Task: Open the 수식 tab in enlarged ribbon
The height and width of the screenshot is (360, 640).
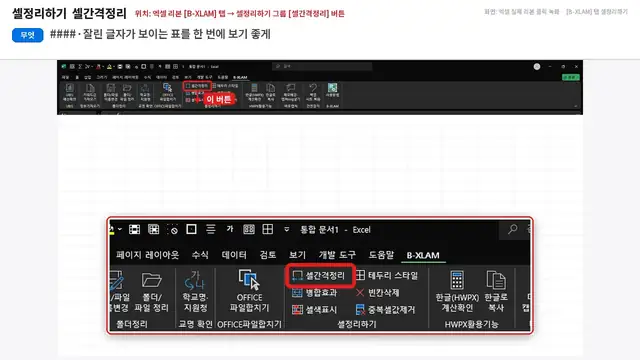Action: pos(200,255)
